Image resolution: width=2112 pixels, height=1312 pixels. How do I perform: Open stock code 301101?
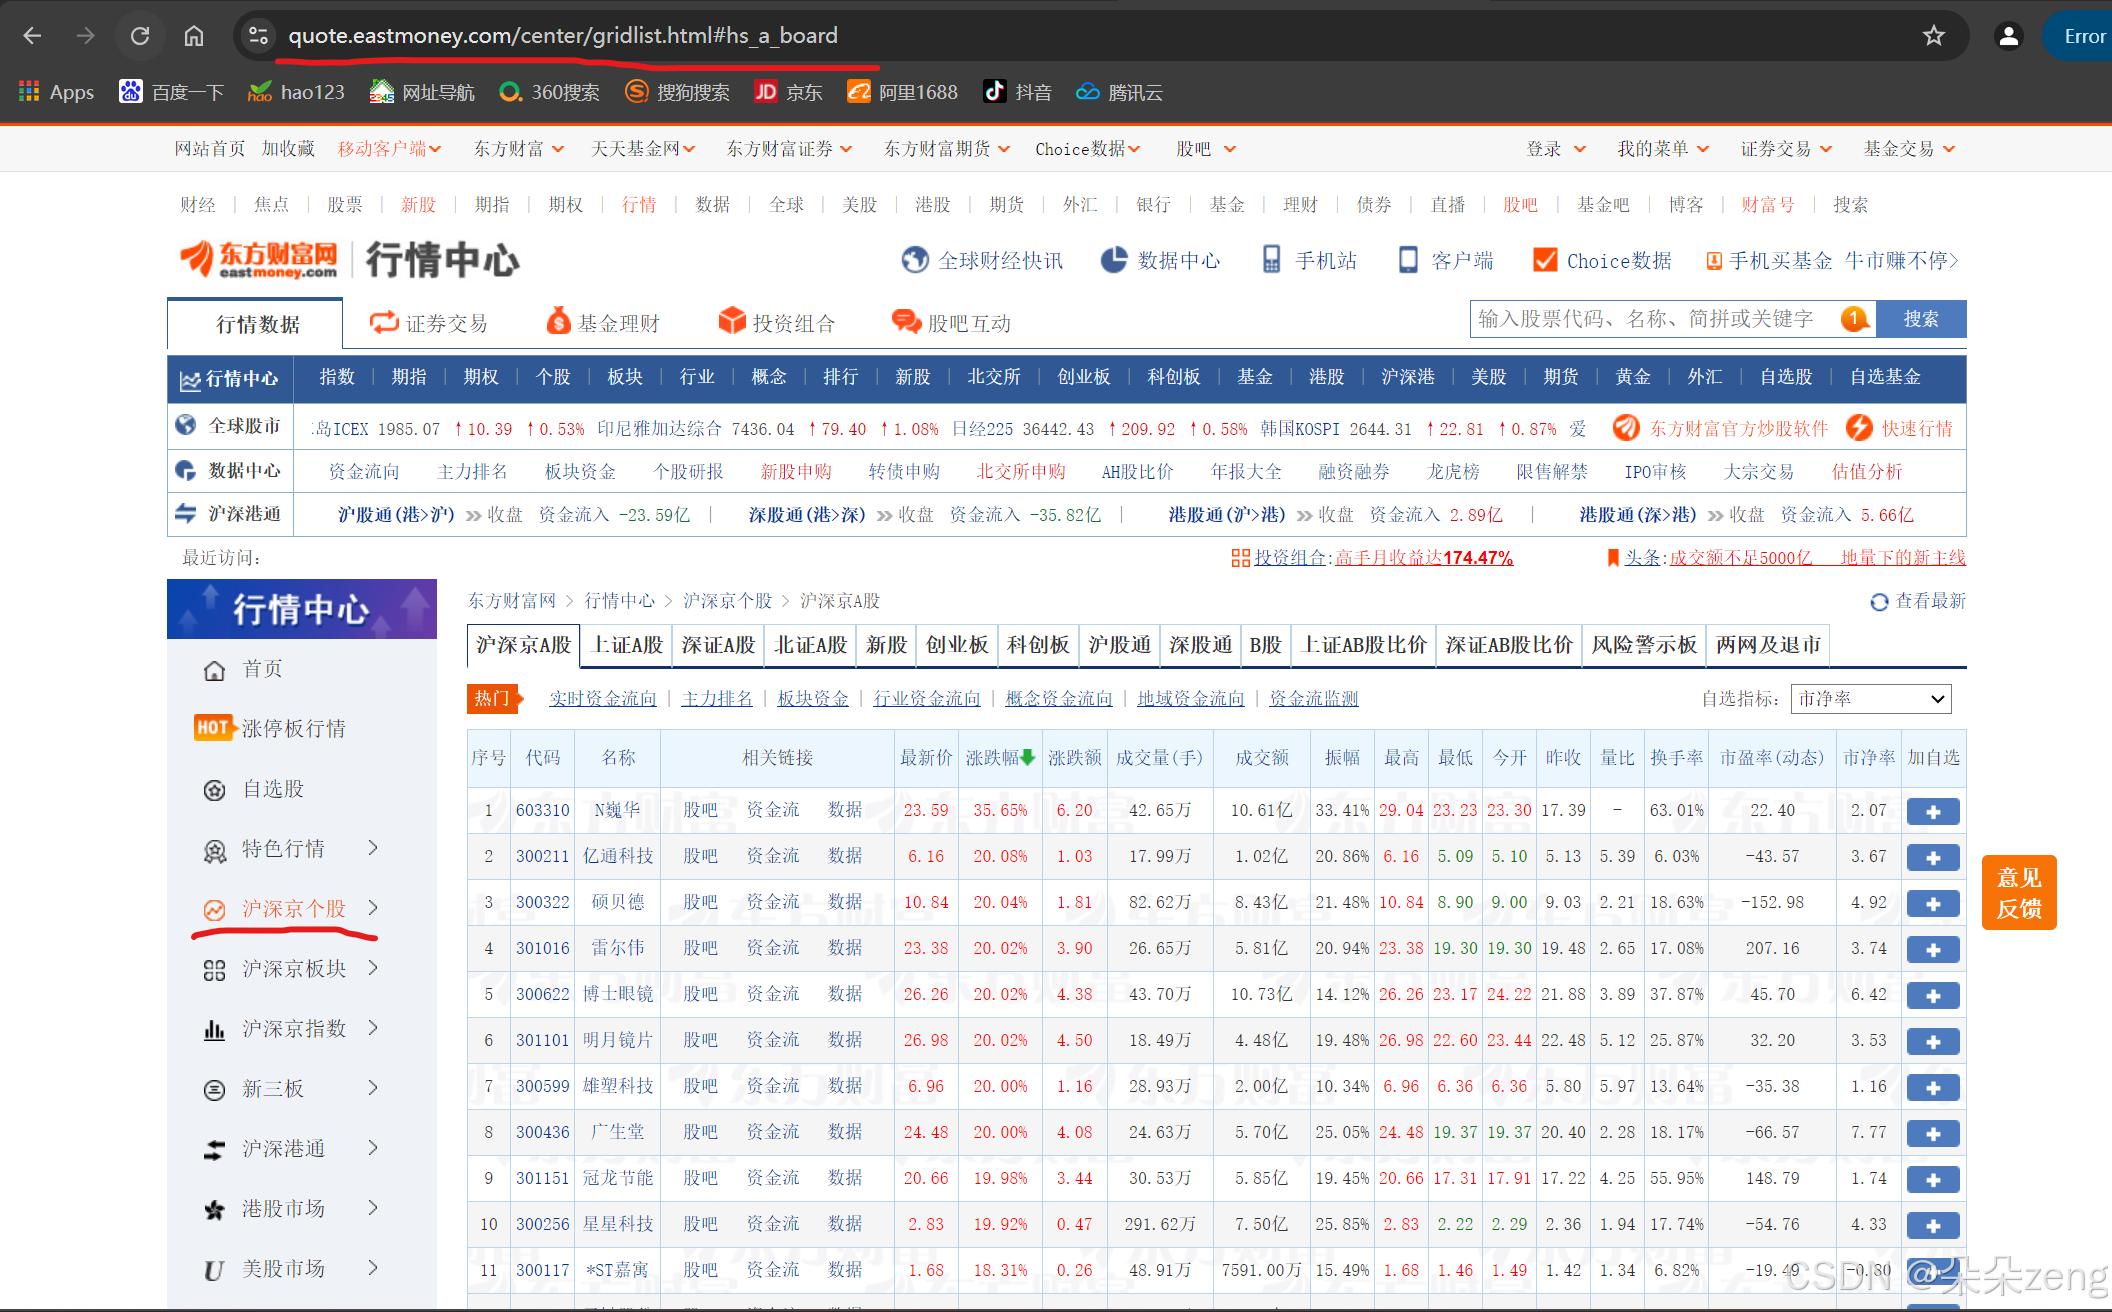543,1041
